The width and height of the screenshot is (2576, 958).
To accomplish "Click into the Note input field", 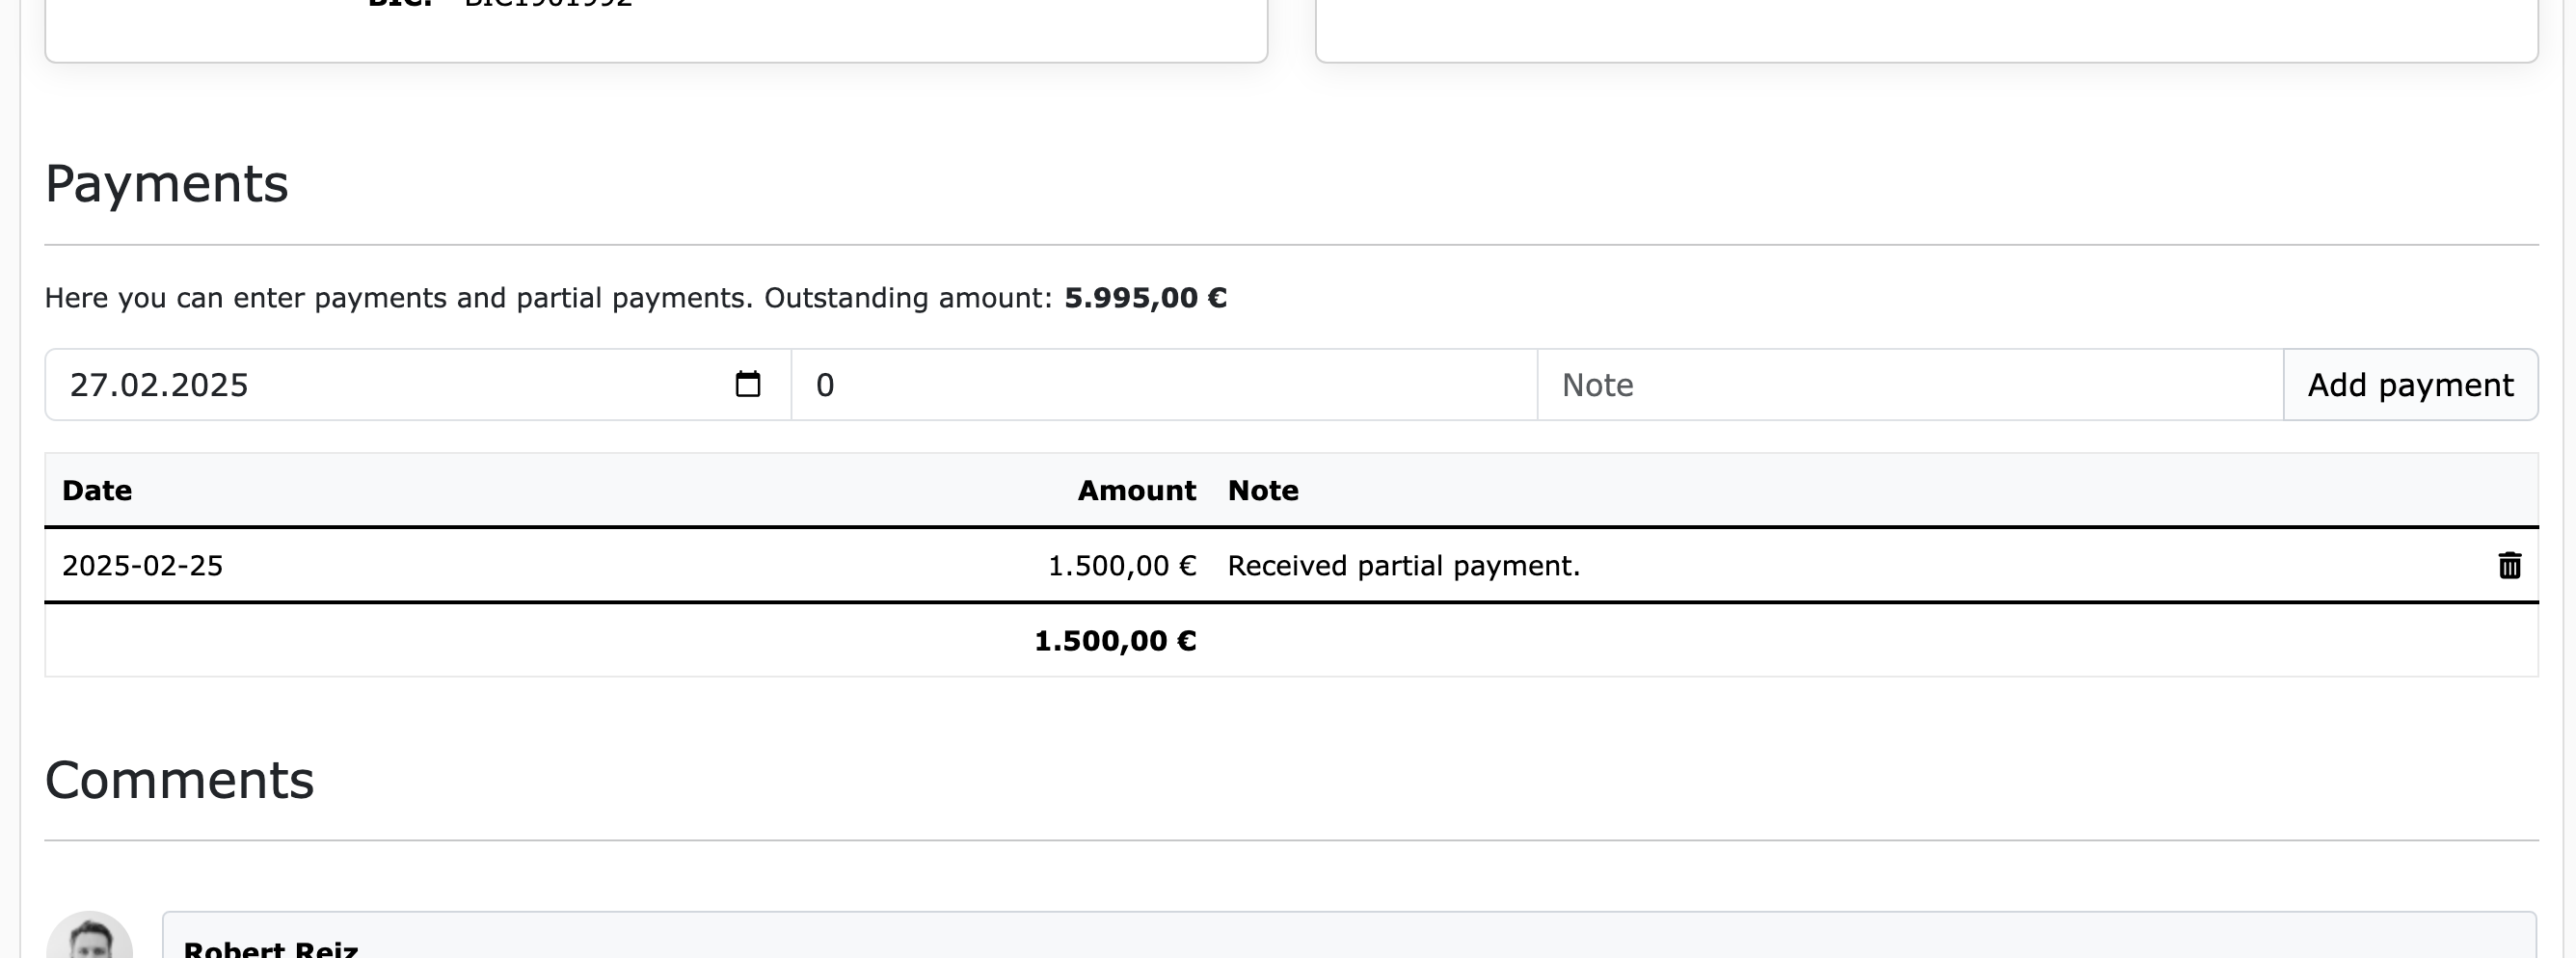I will click(x=1909, y=385).
